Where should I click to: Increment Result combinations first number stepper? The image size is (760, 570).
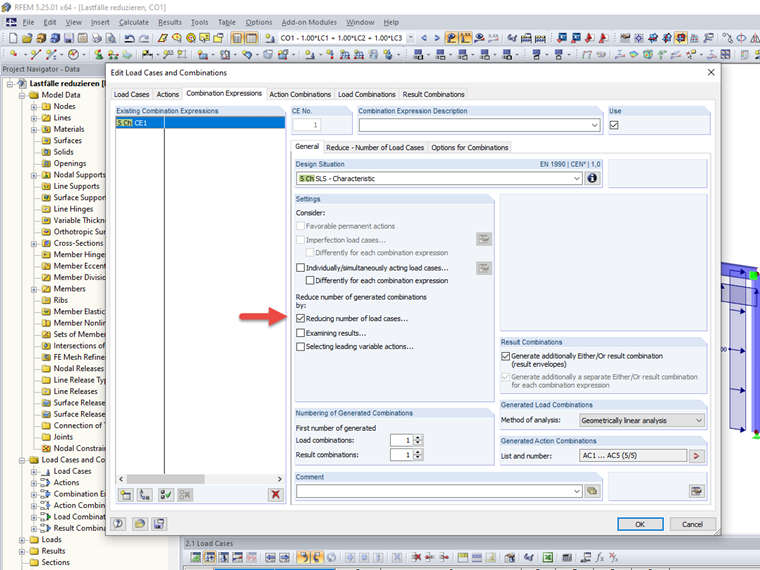418,452
